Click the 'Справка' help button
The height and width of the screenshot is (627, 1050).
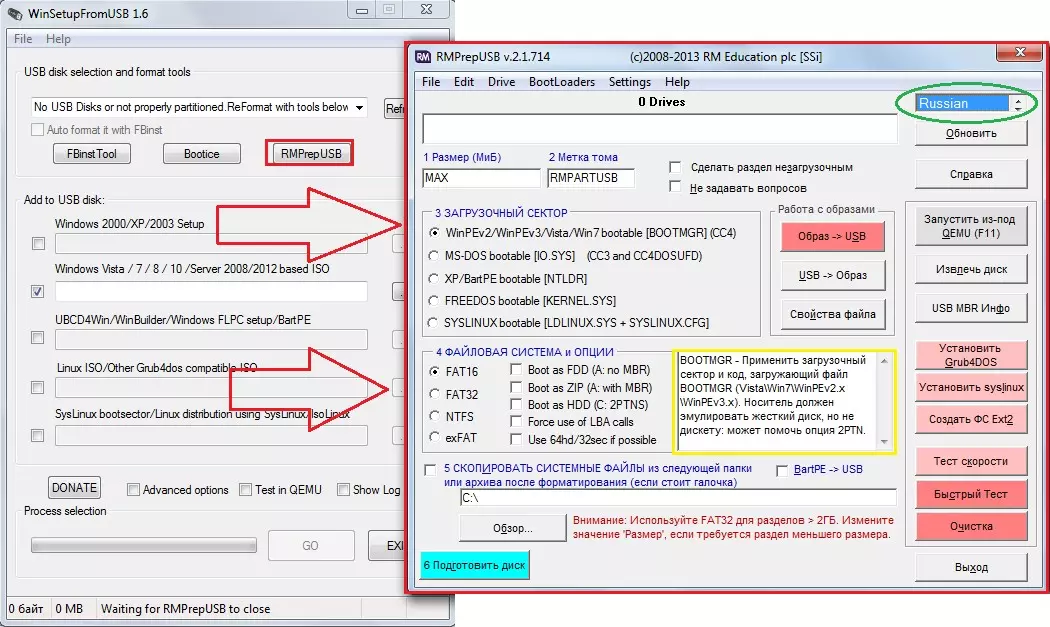click(971, 174)
